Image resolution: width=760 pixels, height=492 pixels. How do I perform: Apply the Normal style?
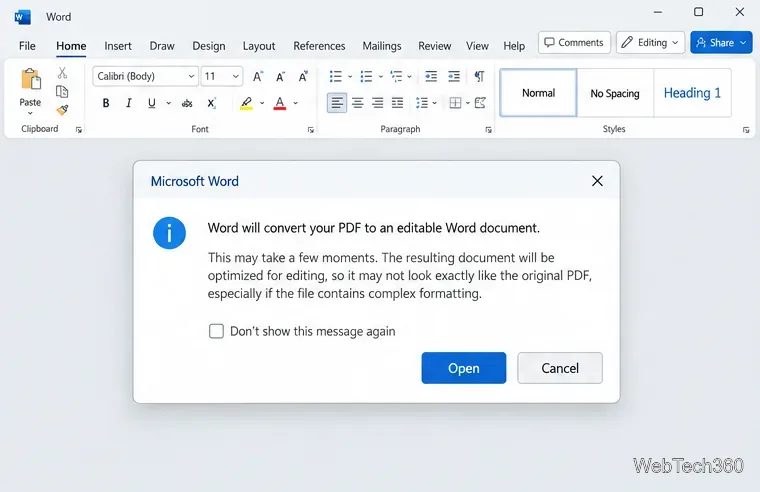[x=538, y=93]
